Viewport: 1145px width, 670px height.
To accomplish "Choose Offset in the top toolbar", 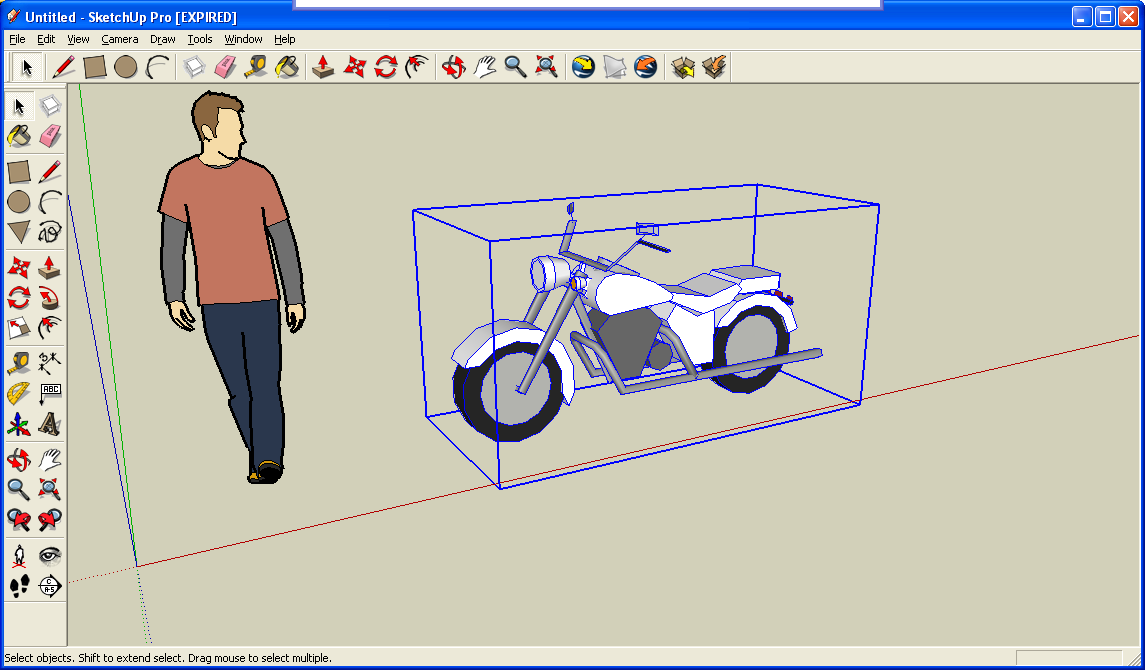I will 417,67.
